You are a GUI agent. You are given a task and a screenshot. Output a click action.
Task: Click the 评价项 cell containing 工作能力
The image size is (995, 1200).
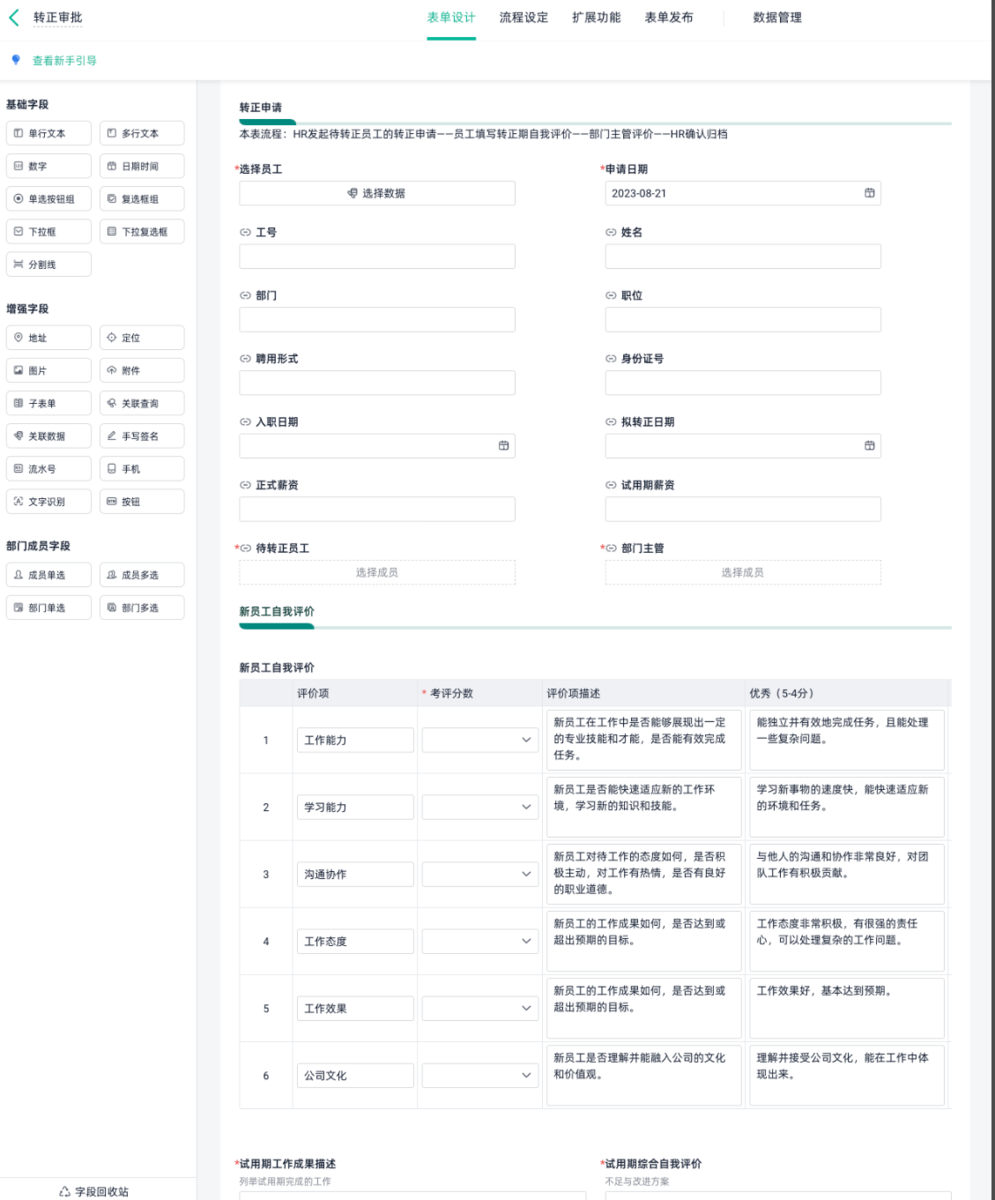pos(355,740)
